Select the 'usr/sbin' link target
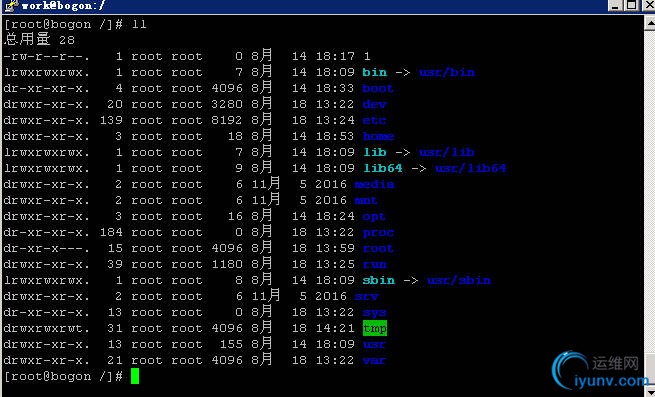The image size is (655, 397). pyautogui.click(x=459, y=280)
